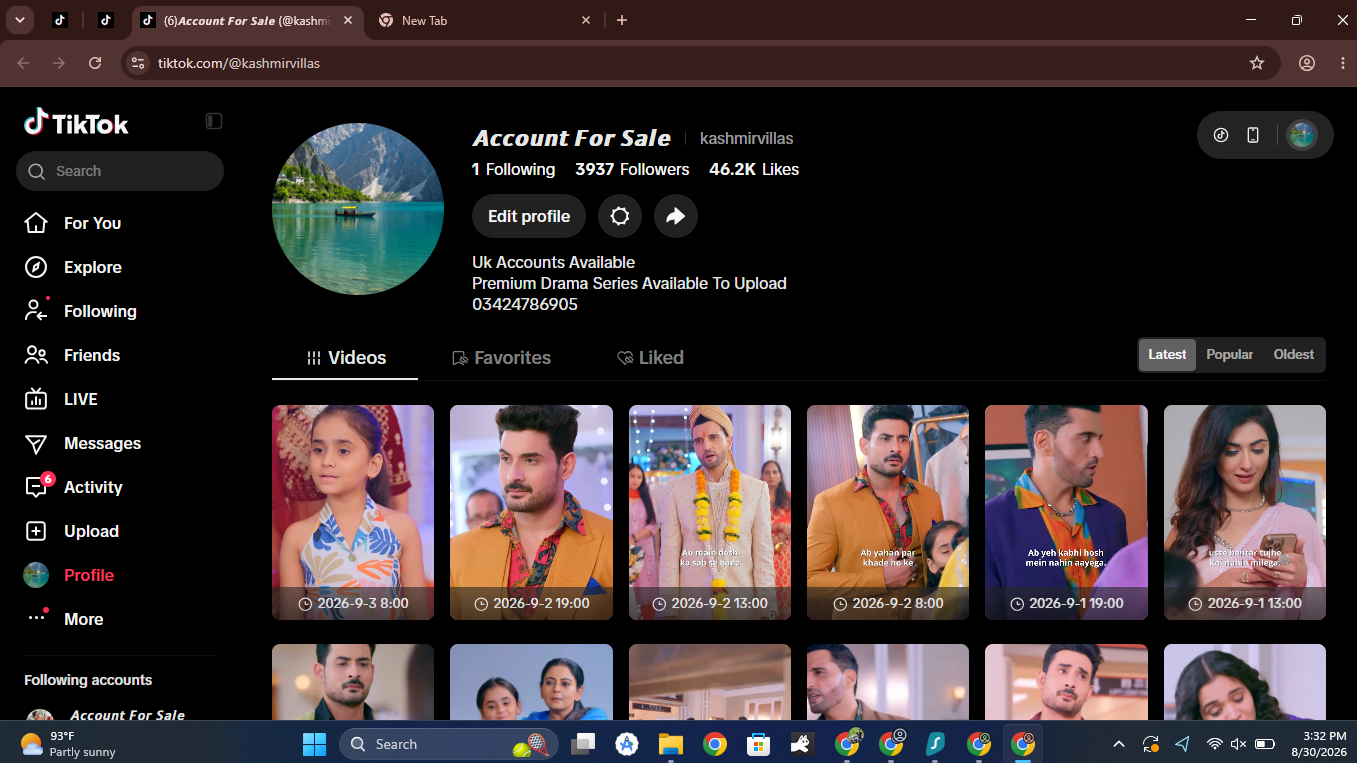The height and width of the screenshot is (763, 1357).
Task: Click the kashmirvillas username text
Action: click(x=747, y=138)
